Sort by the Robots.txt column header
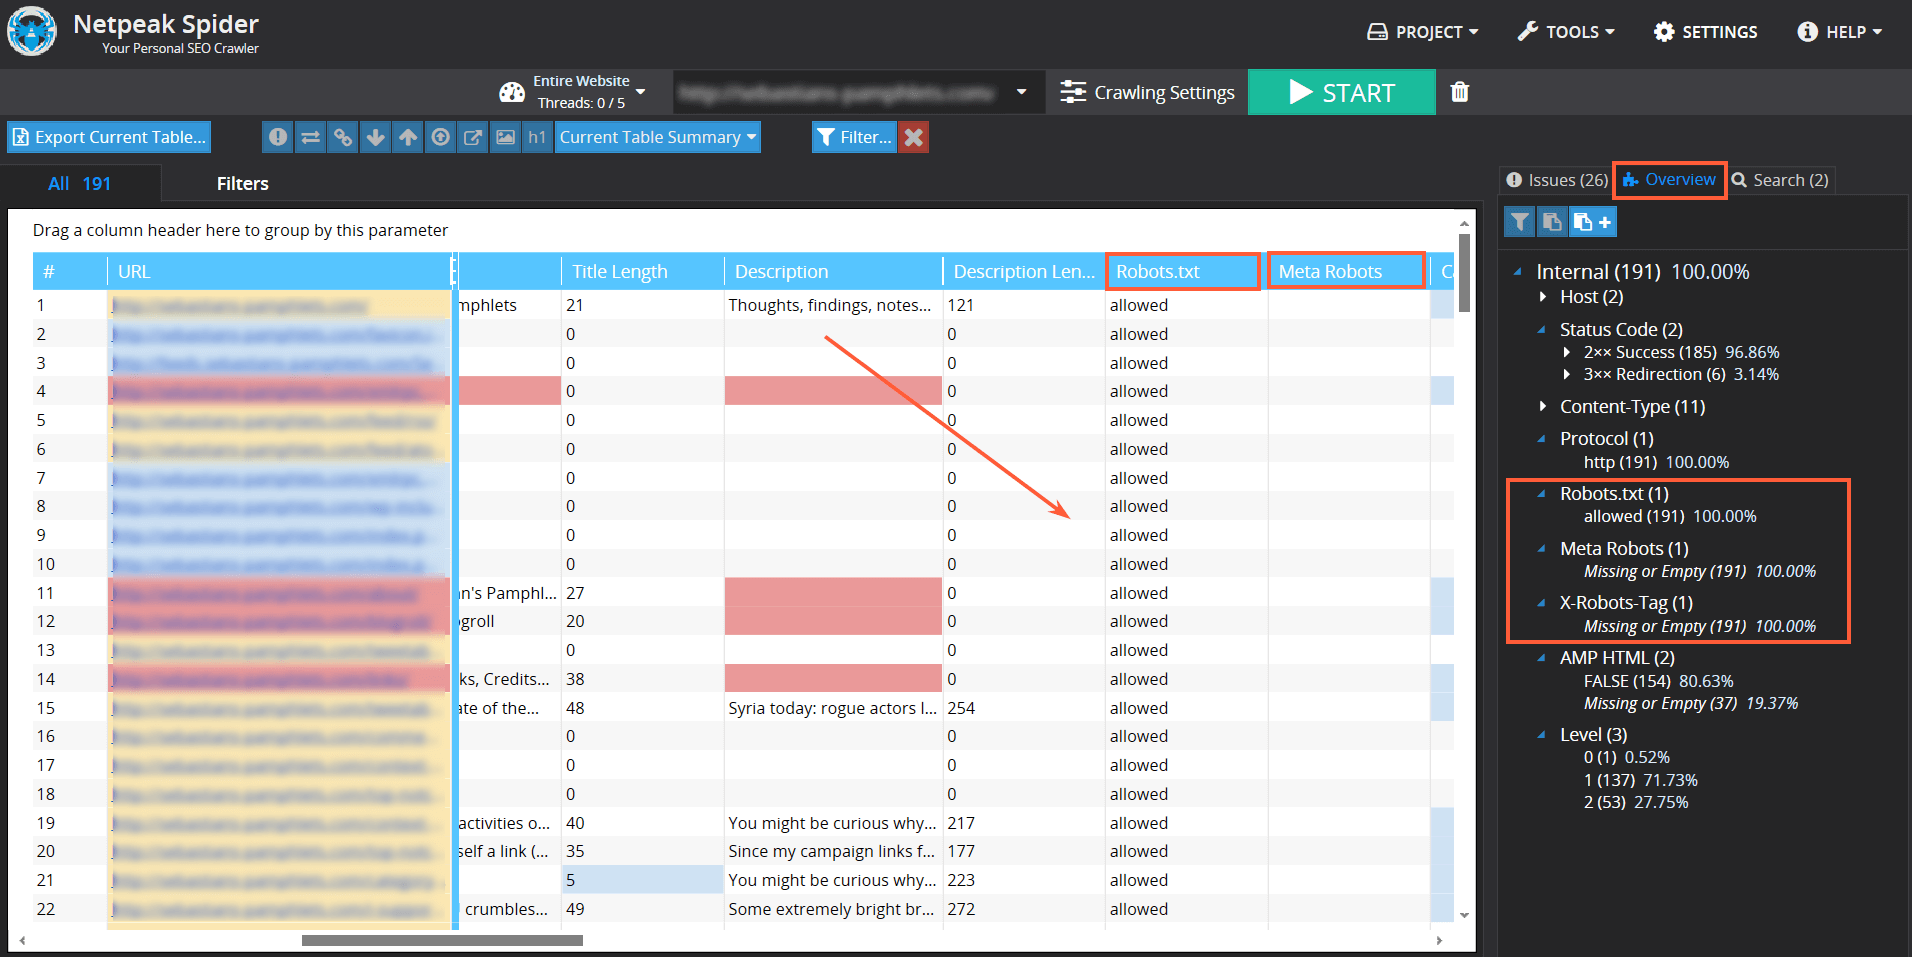This screenshot has width=1912, height=957. click(1184, 271)
